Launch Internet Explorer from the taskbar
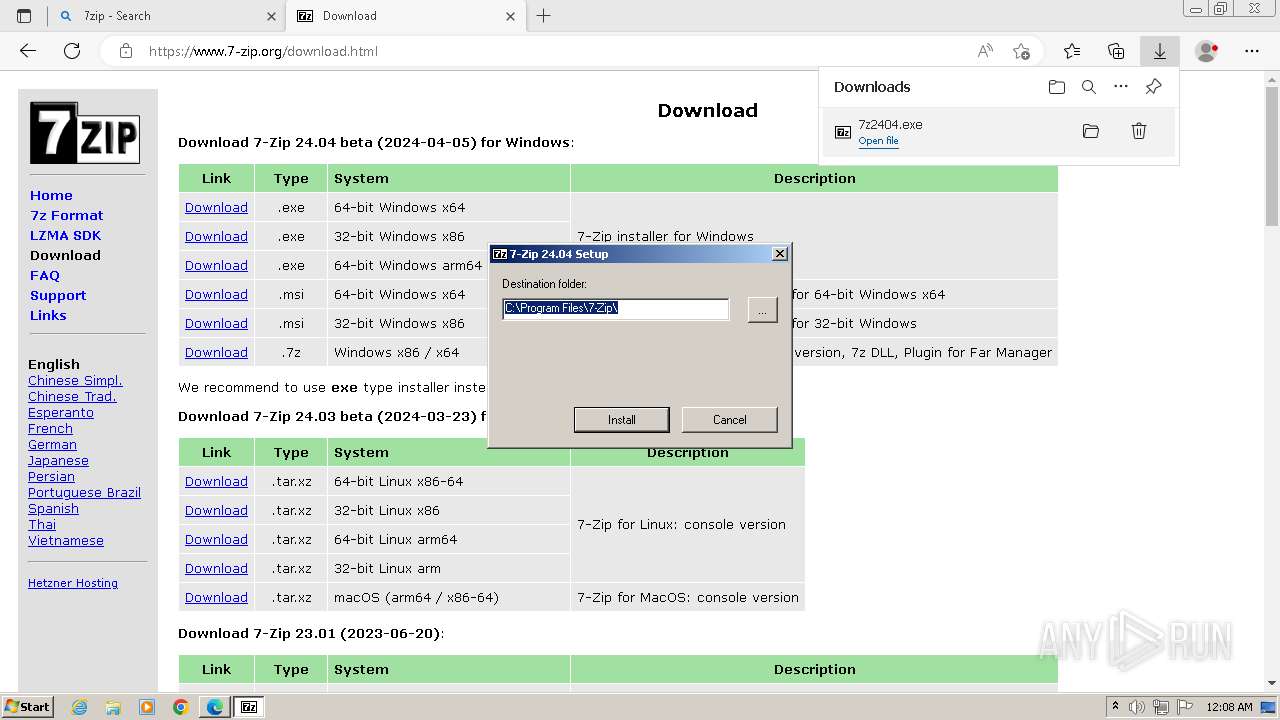Viewport: 1280px width, 720px height. (x=79, y=707)
